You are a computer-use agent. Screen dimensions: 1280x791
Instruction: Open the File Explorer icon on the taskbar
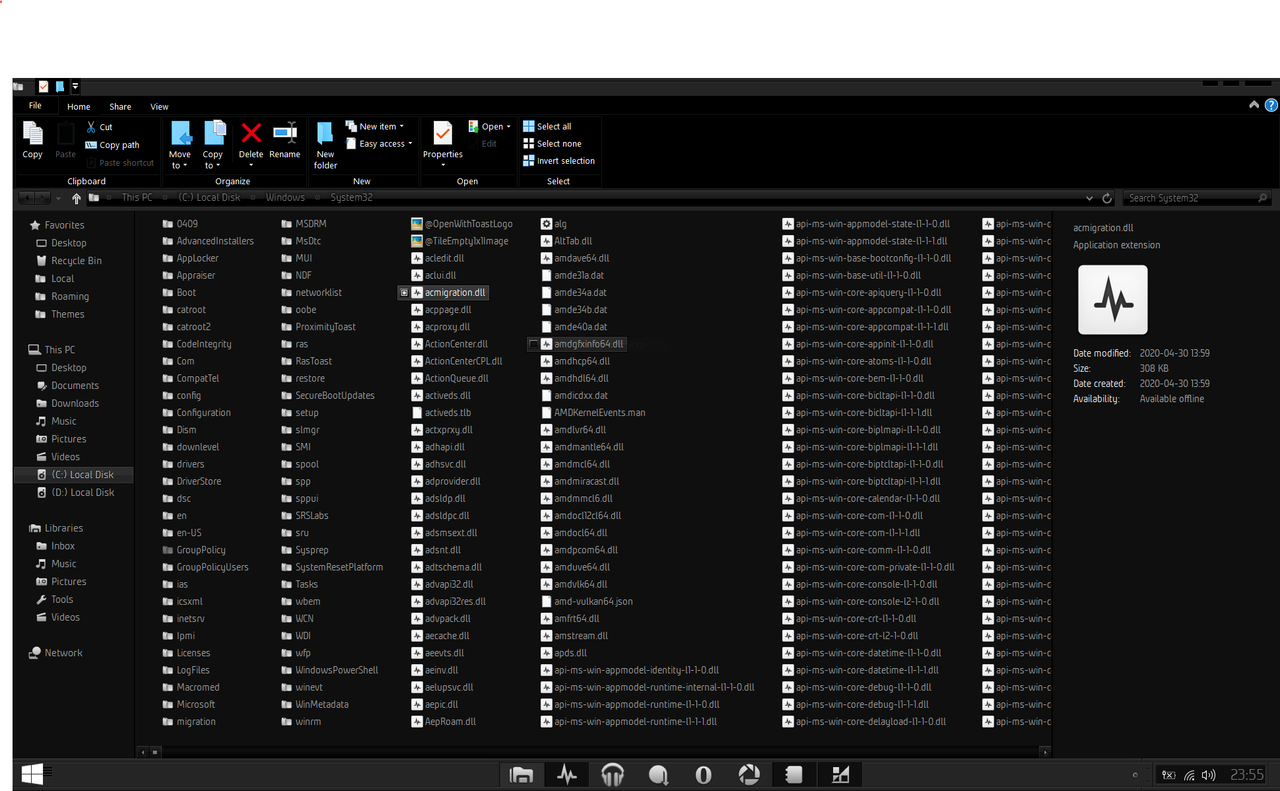pos(521,774)
